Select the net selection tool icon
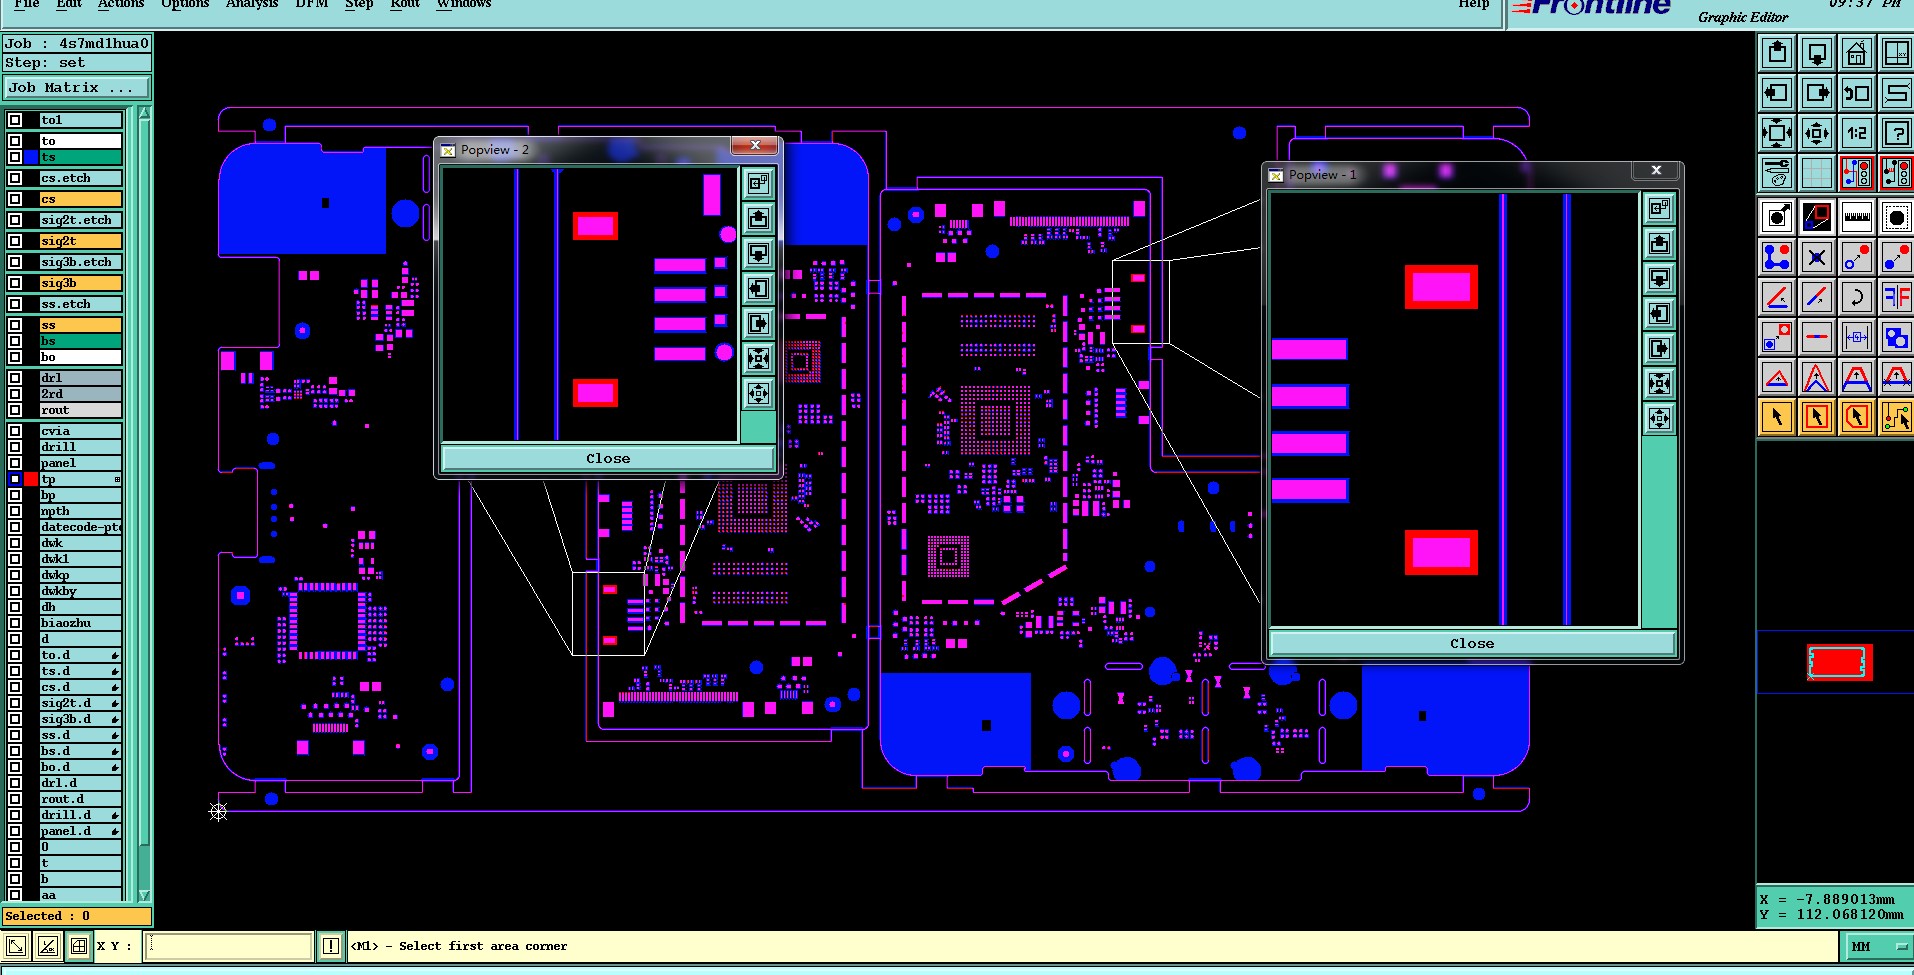 (x=1896, y=415)
